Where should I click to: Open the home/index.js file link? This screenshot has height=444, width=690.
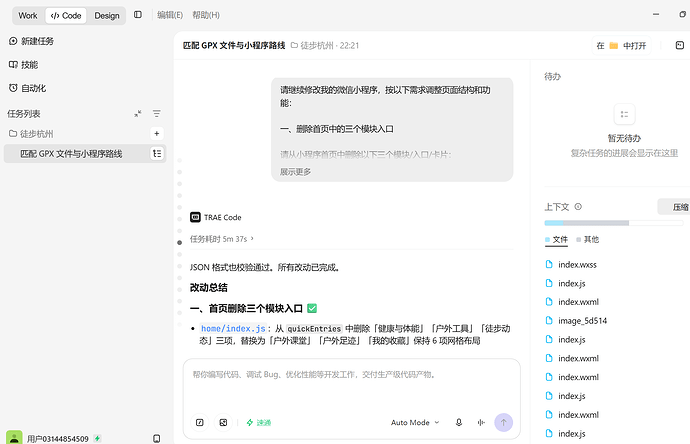coord(233,329)
